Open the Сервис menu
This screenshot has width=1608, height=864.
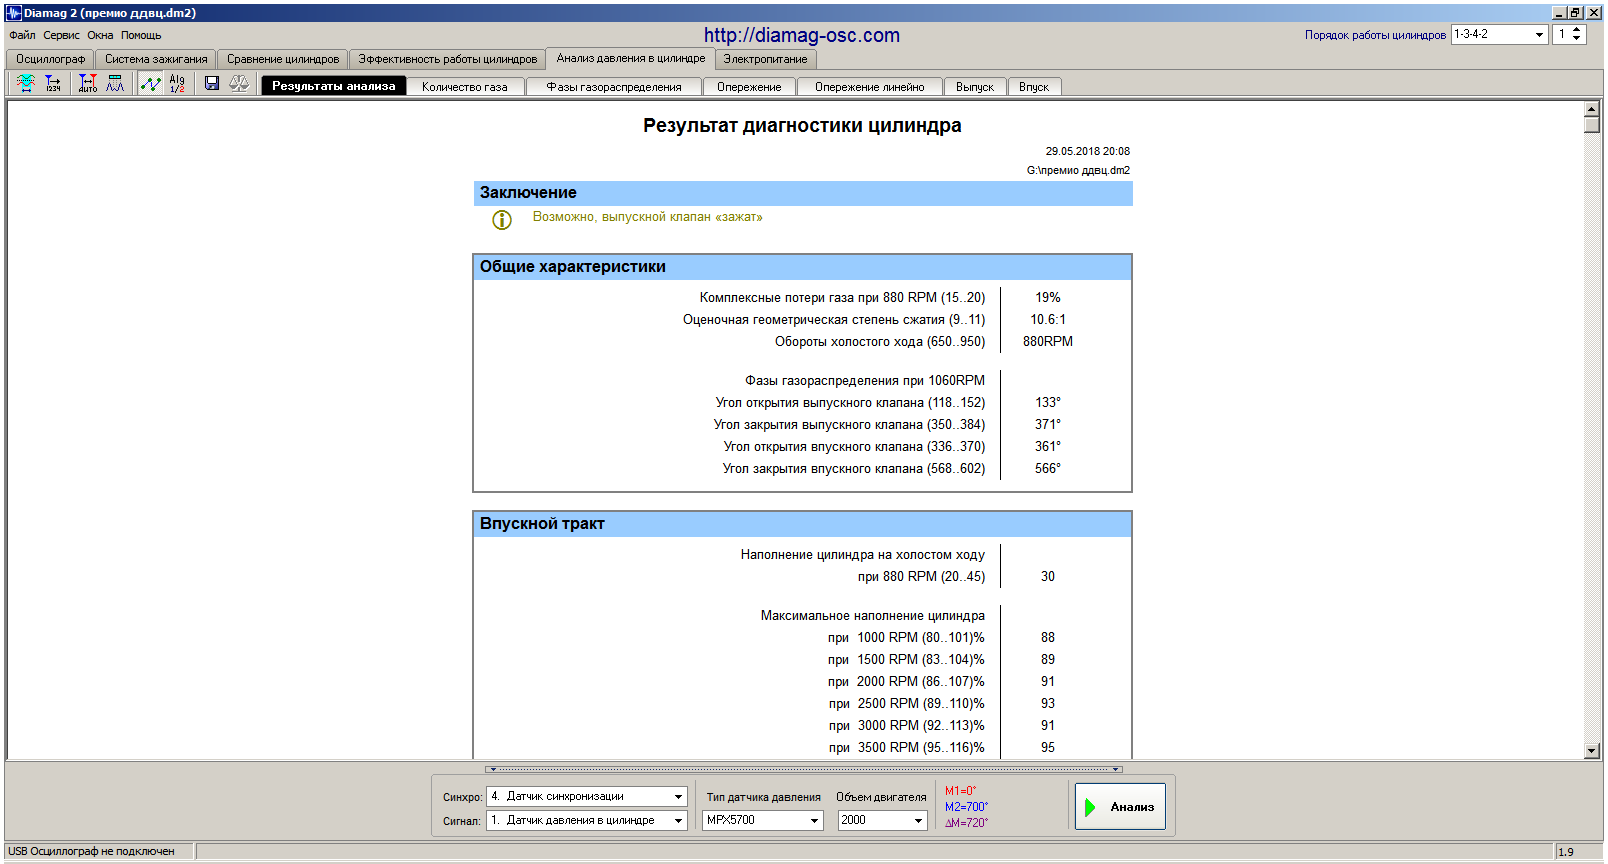click(x=61, y=35)
